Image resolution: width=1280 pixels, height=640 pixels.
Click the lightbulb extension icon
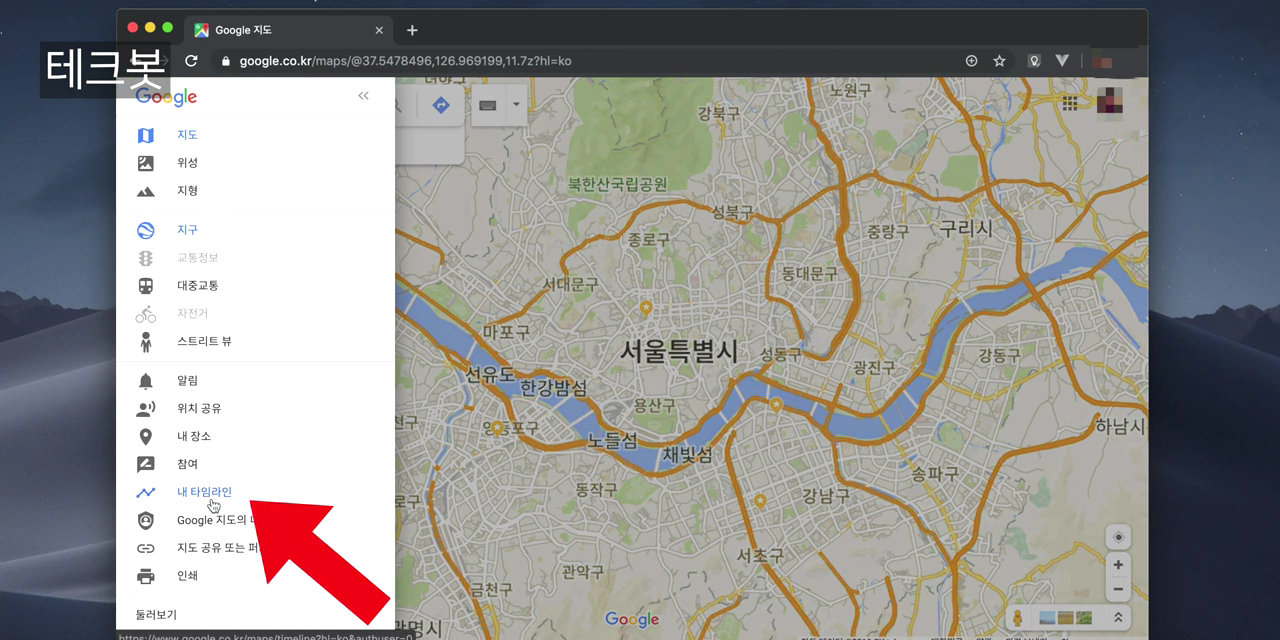tap(1034, 61)
